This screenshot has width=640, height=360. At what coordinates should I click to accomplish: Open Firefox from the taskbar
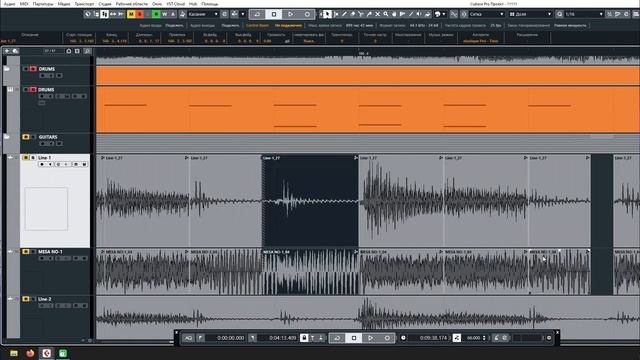point(30,353)
